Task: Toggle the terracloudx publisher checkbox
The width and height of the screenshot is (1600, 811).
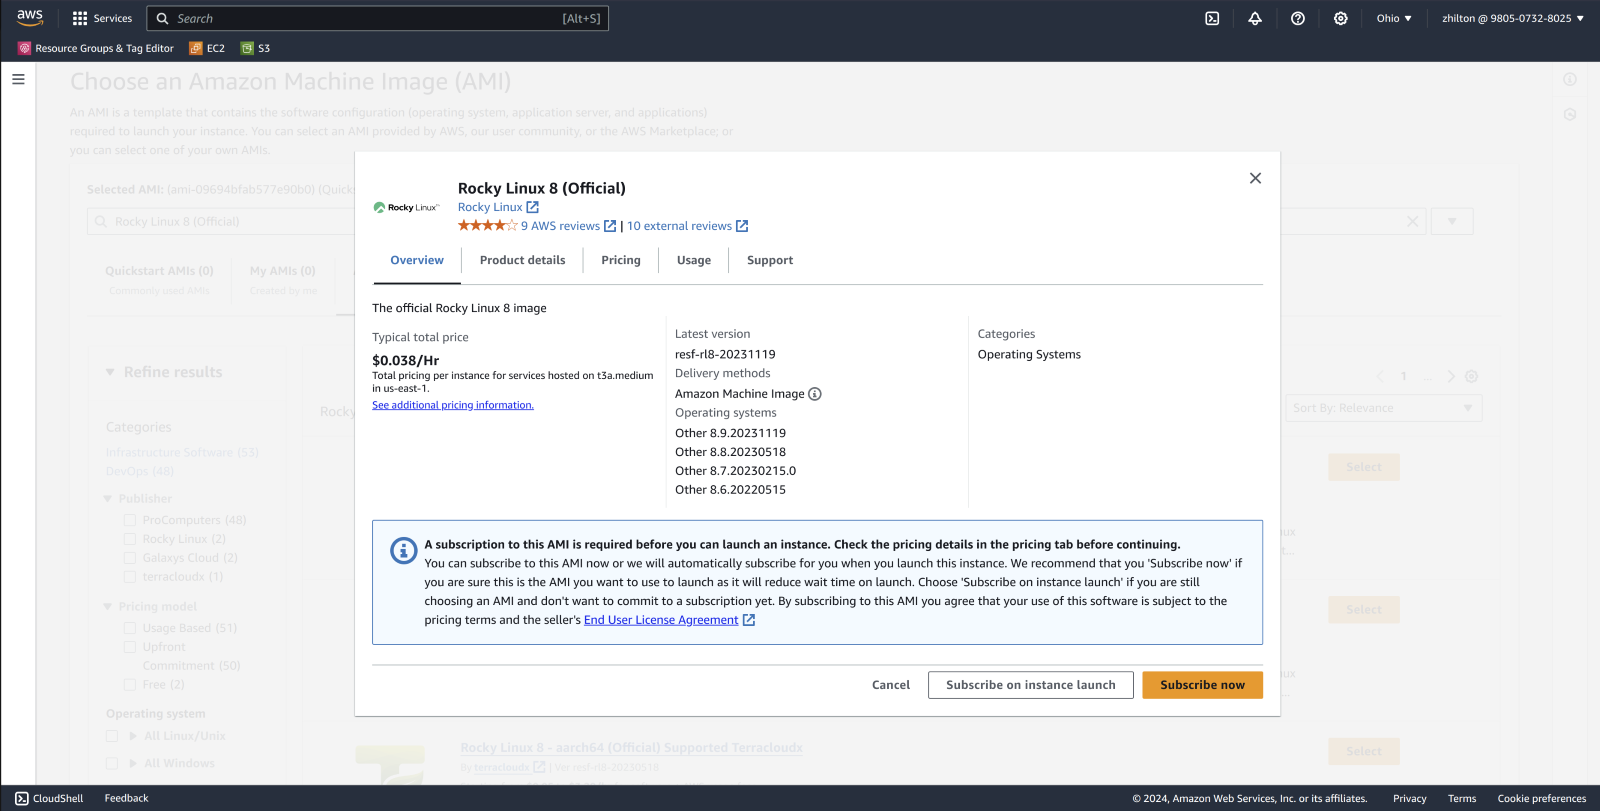Action: 129,577
